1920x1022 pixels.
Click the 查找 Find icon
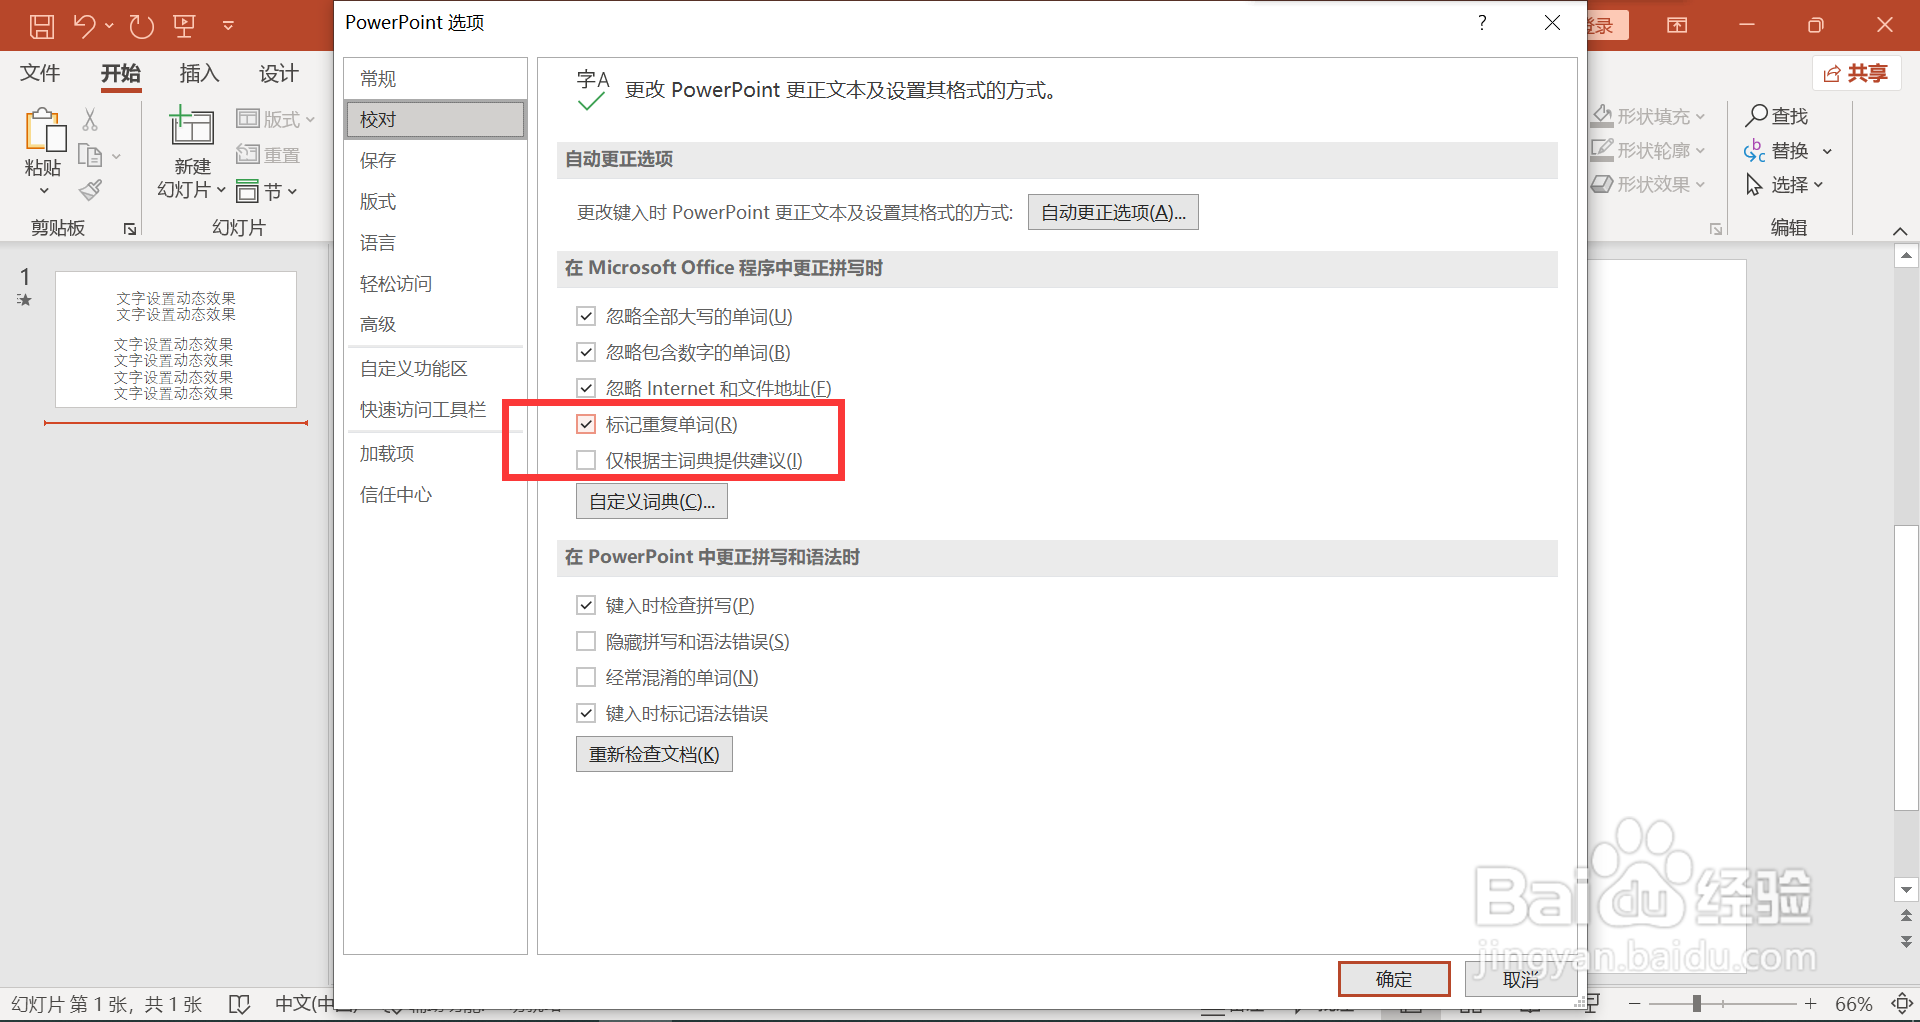(1757, 115)
